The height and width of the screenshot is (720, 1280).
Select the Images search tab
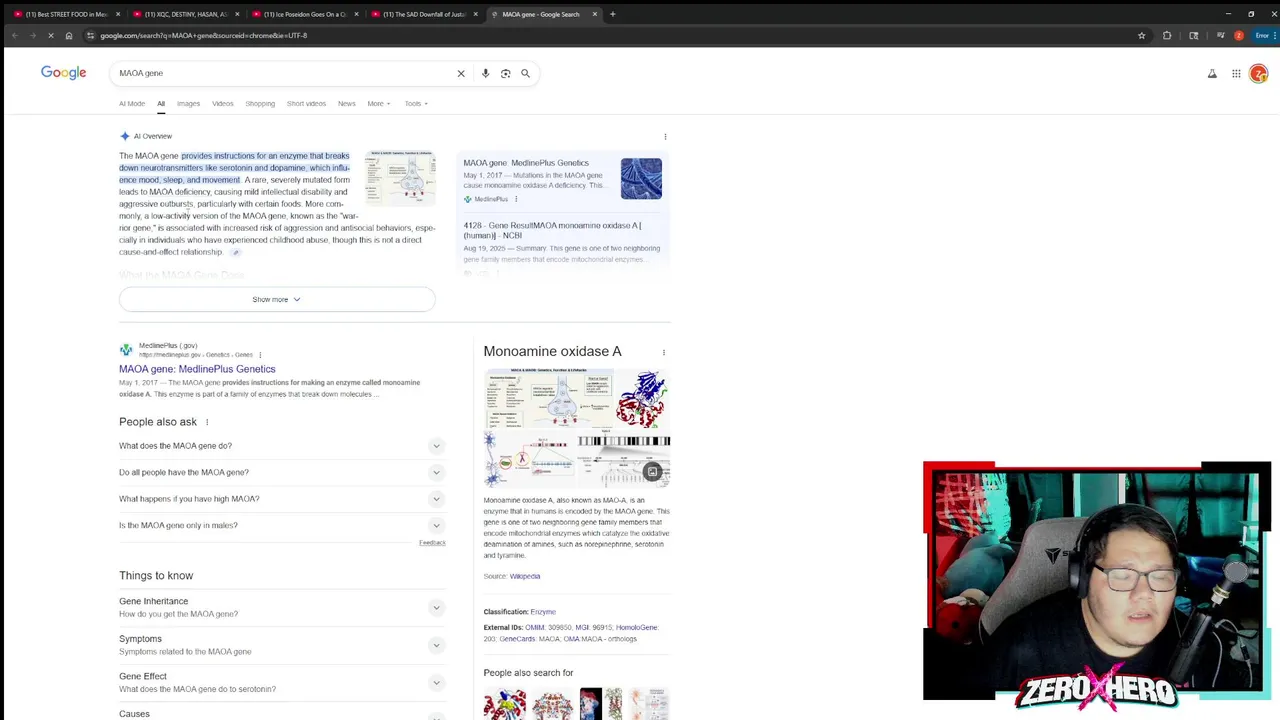(x=188, y=103)
